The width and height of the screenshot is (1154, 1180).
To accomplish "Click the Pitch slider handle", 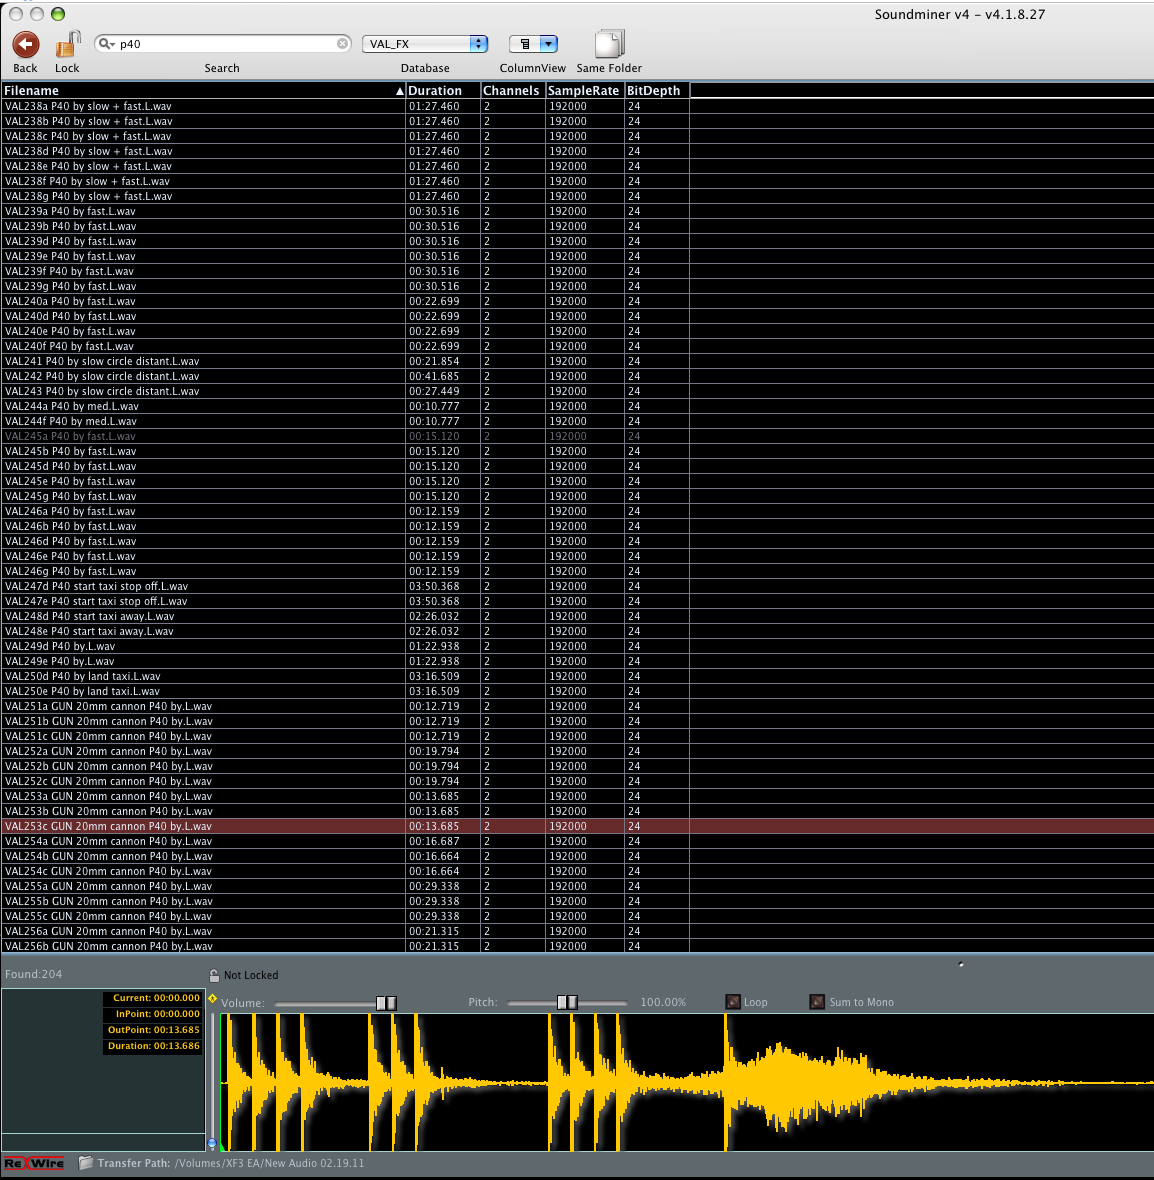I will (567, 1002).
